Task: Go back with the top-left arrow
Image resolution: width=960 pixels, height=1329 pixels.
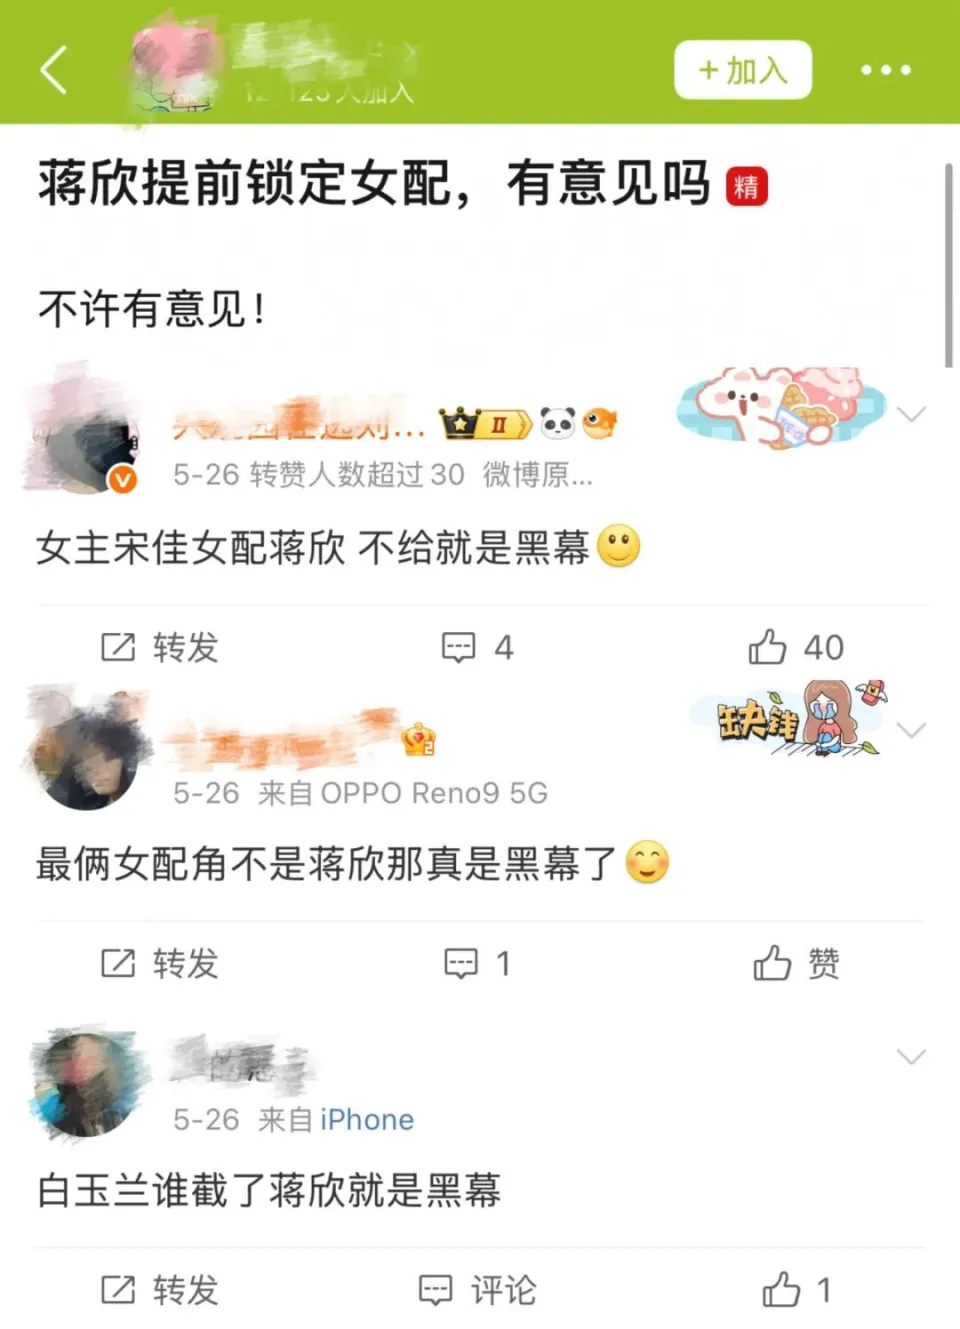Action: [54, 70]
